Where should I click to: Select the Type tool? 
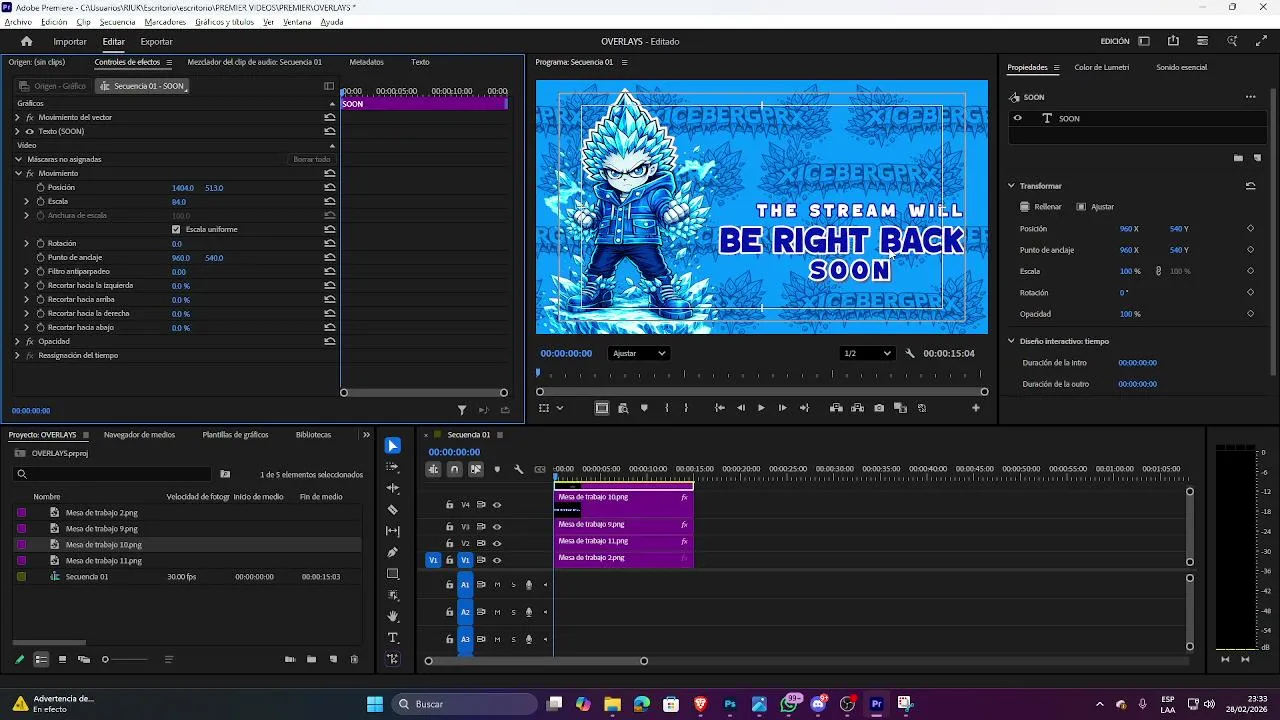tap(393, 638)
